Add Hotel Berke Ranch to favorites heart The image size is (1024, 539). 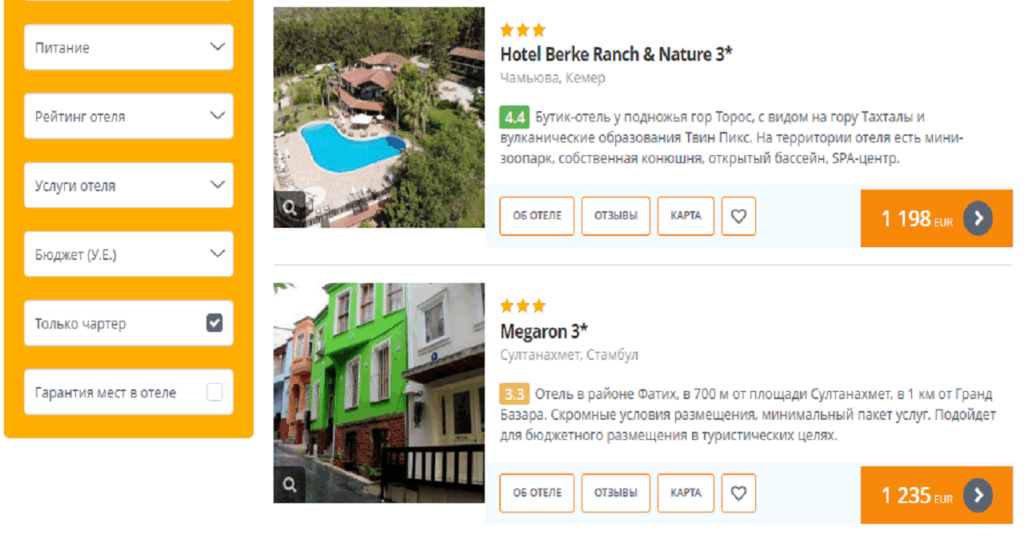coord(738,216)
